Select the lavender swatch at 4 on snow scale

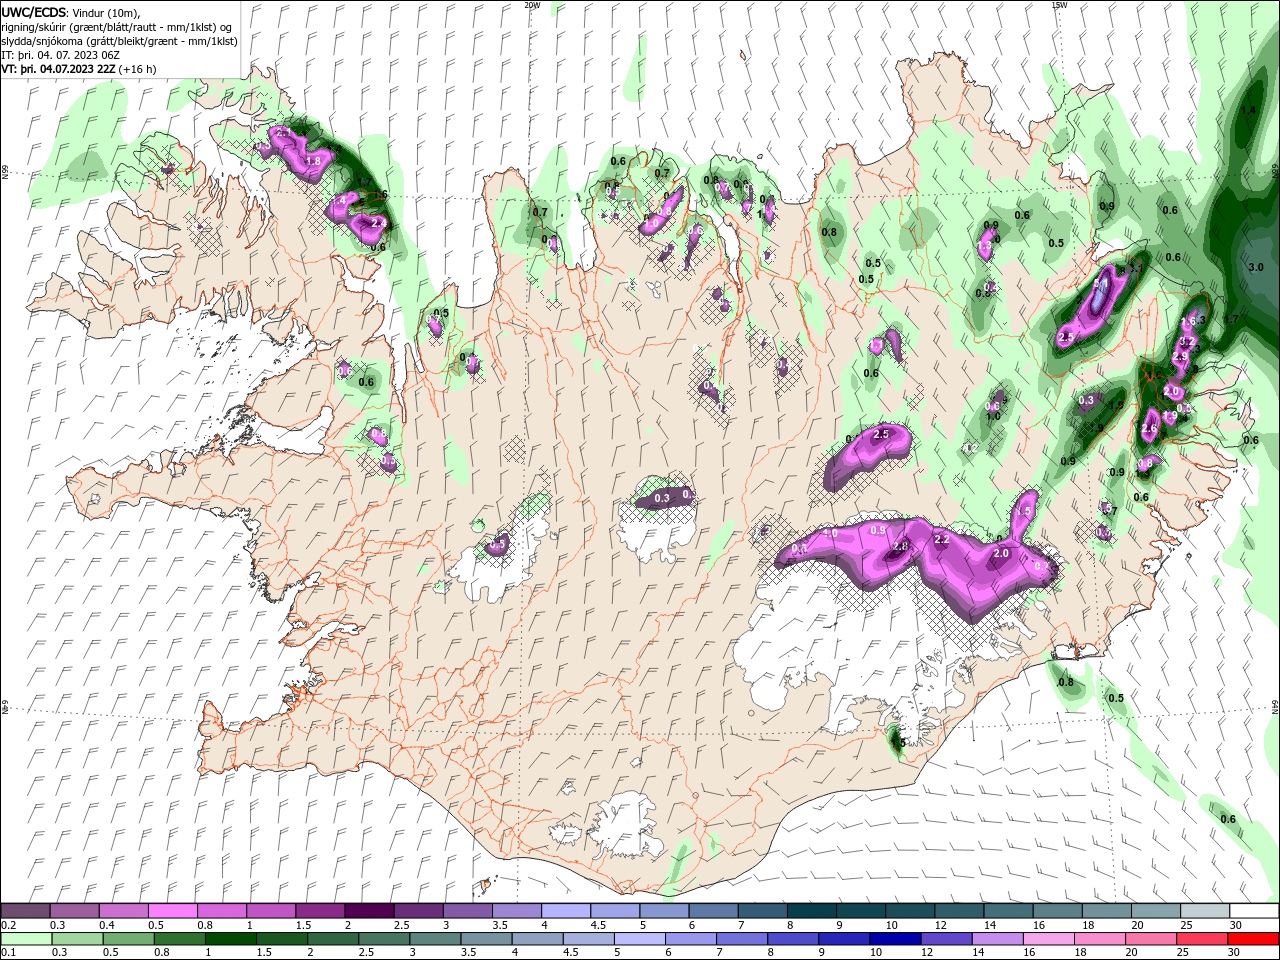coord(564,911)
